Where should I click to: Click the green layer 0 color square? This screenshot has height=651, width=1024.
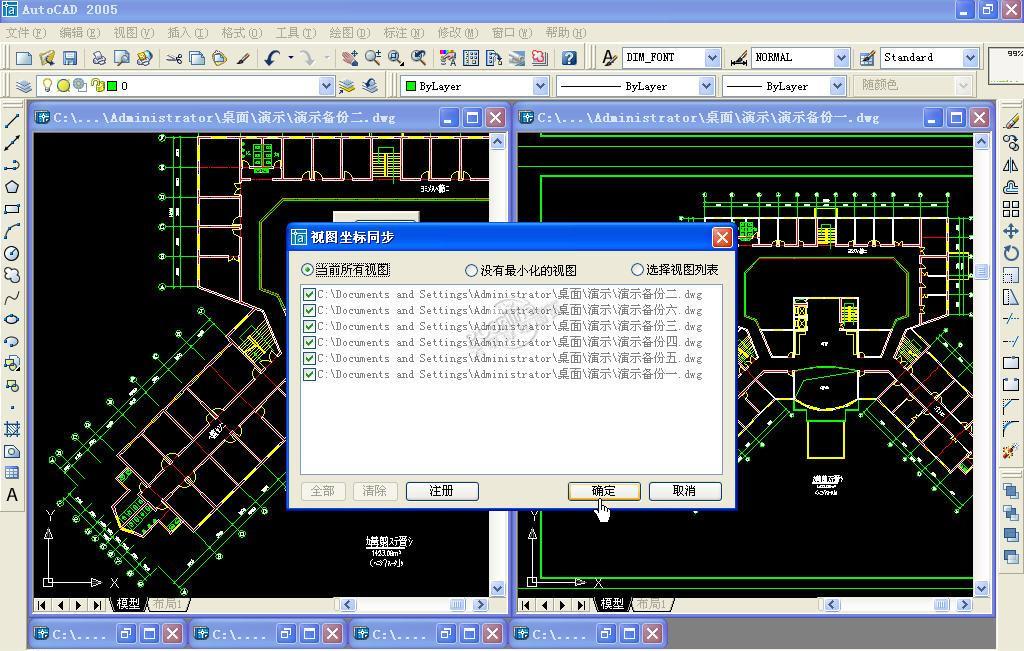[x=112, y=86]
